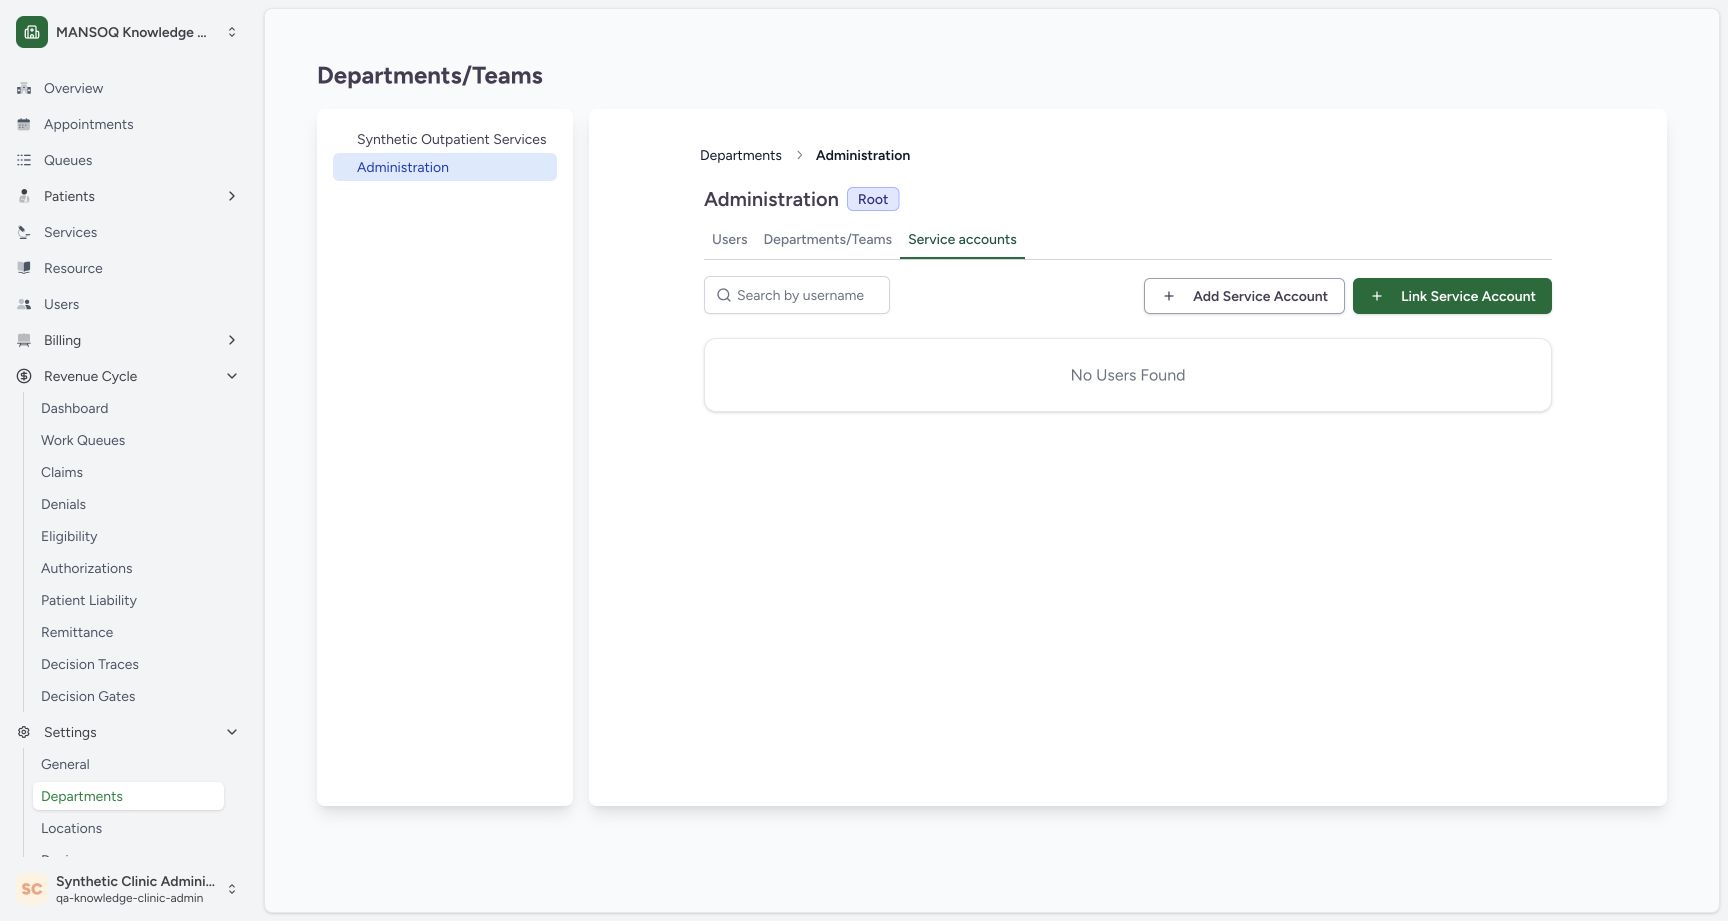The image size is (1728, 921).
Task: Collapse the Settings section chevron
Action: [232, 732]
